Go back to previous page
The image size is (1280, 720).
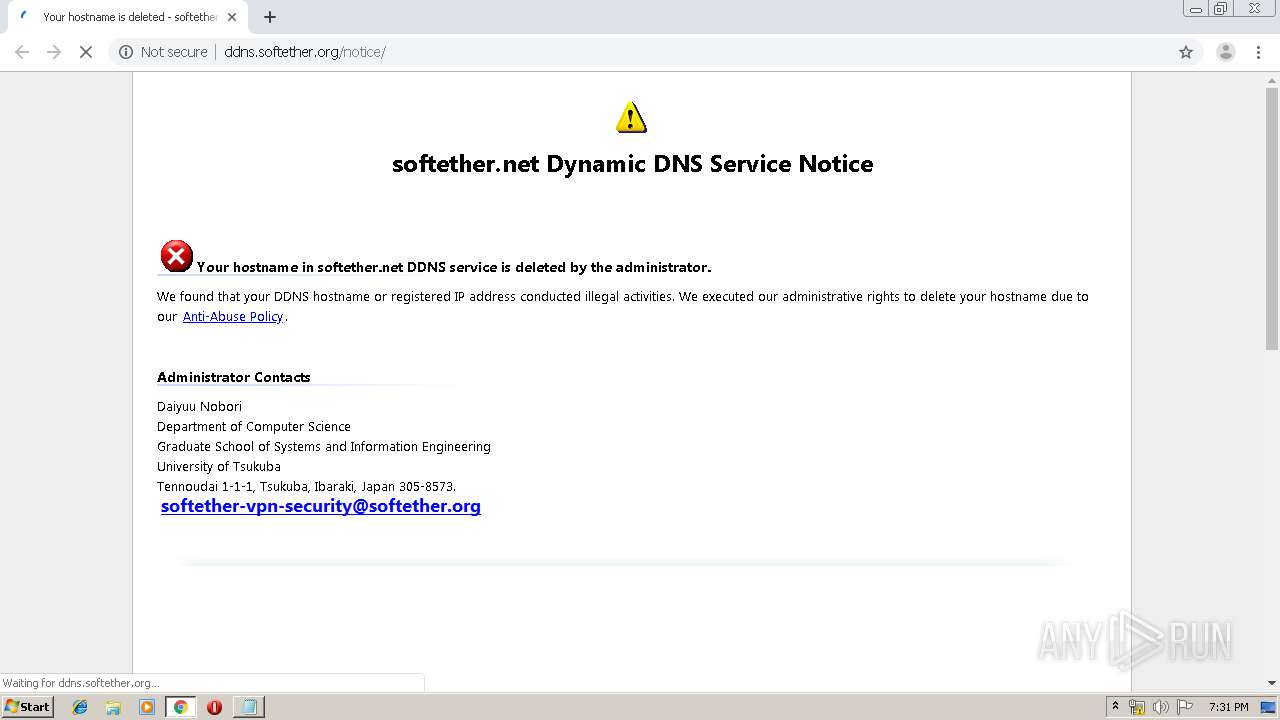(x=22, y=52)
